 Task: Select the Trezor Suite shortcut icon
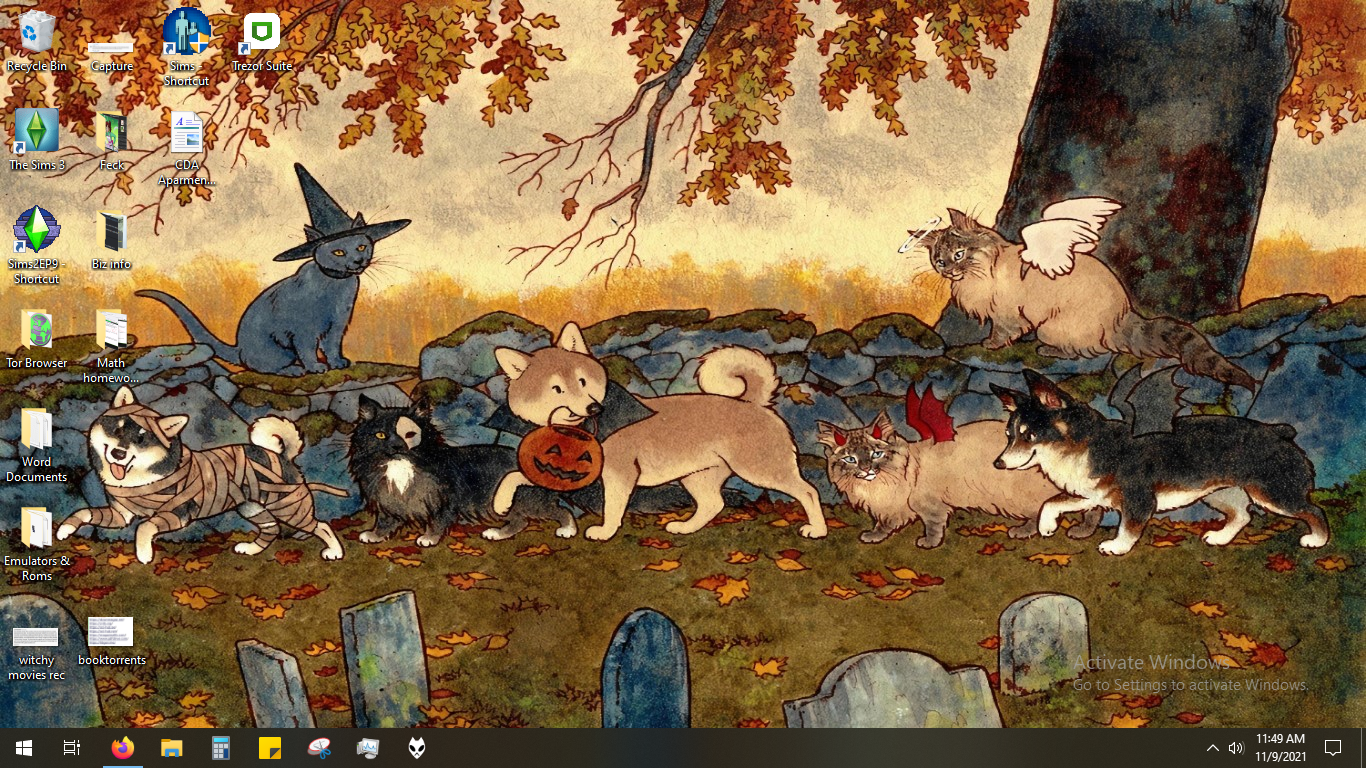(x=261, y=42)
